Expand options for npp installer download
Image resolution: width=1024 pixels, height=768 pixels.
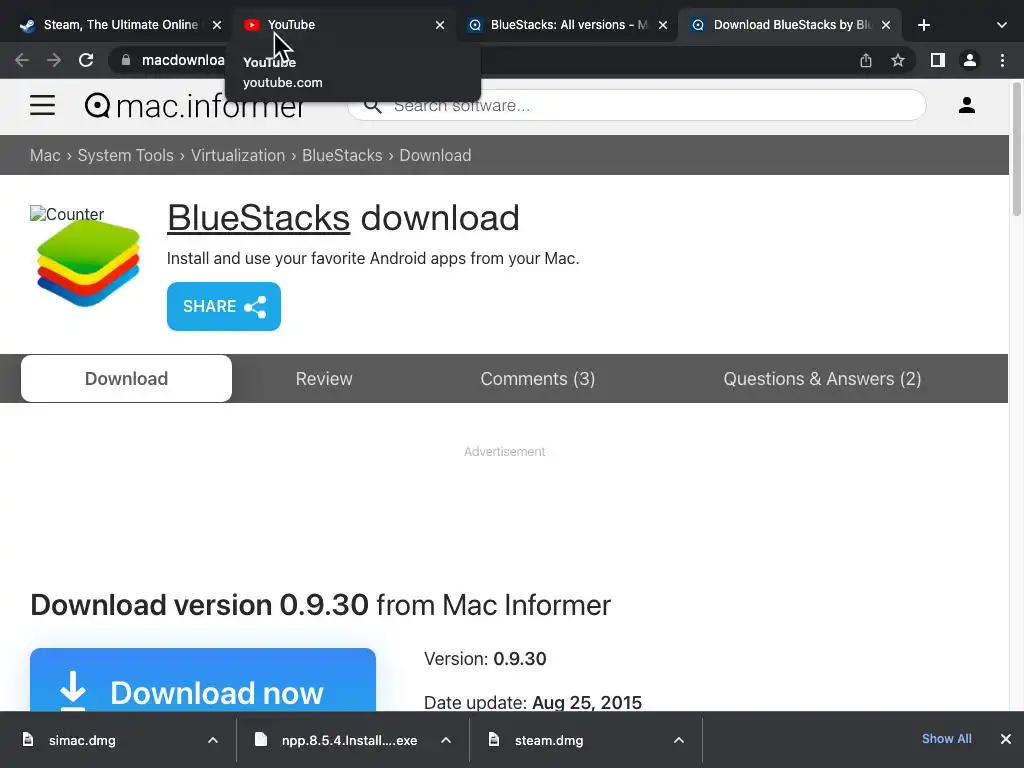(x=446, y=740)
